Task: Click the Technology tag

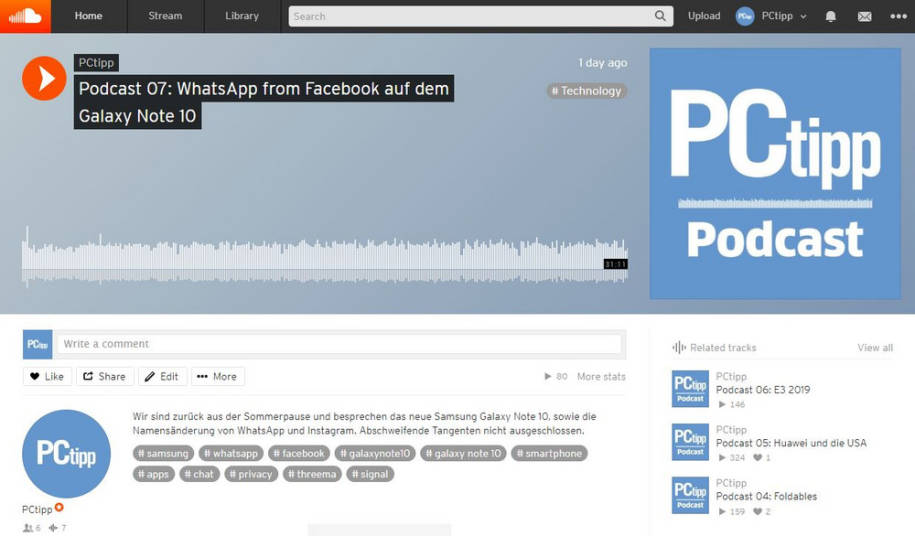Action: pyautogui.click(x=586, y=91)
